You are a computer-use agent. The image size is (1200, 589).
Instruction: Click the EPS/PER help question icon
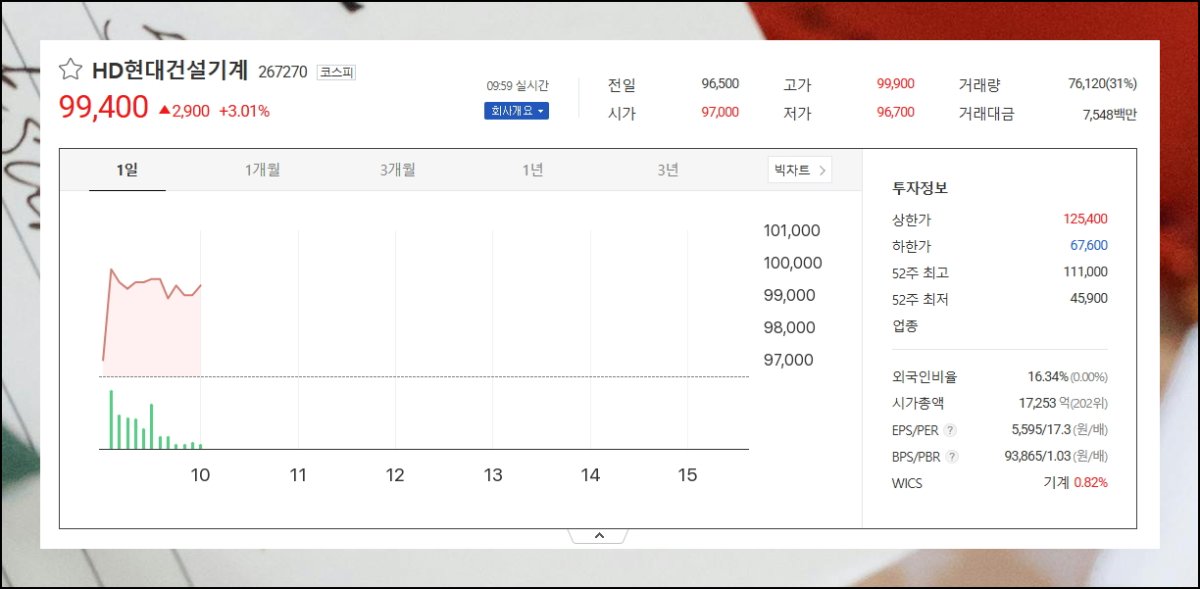click(x=951, y=430)
